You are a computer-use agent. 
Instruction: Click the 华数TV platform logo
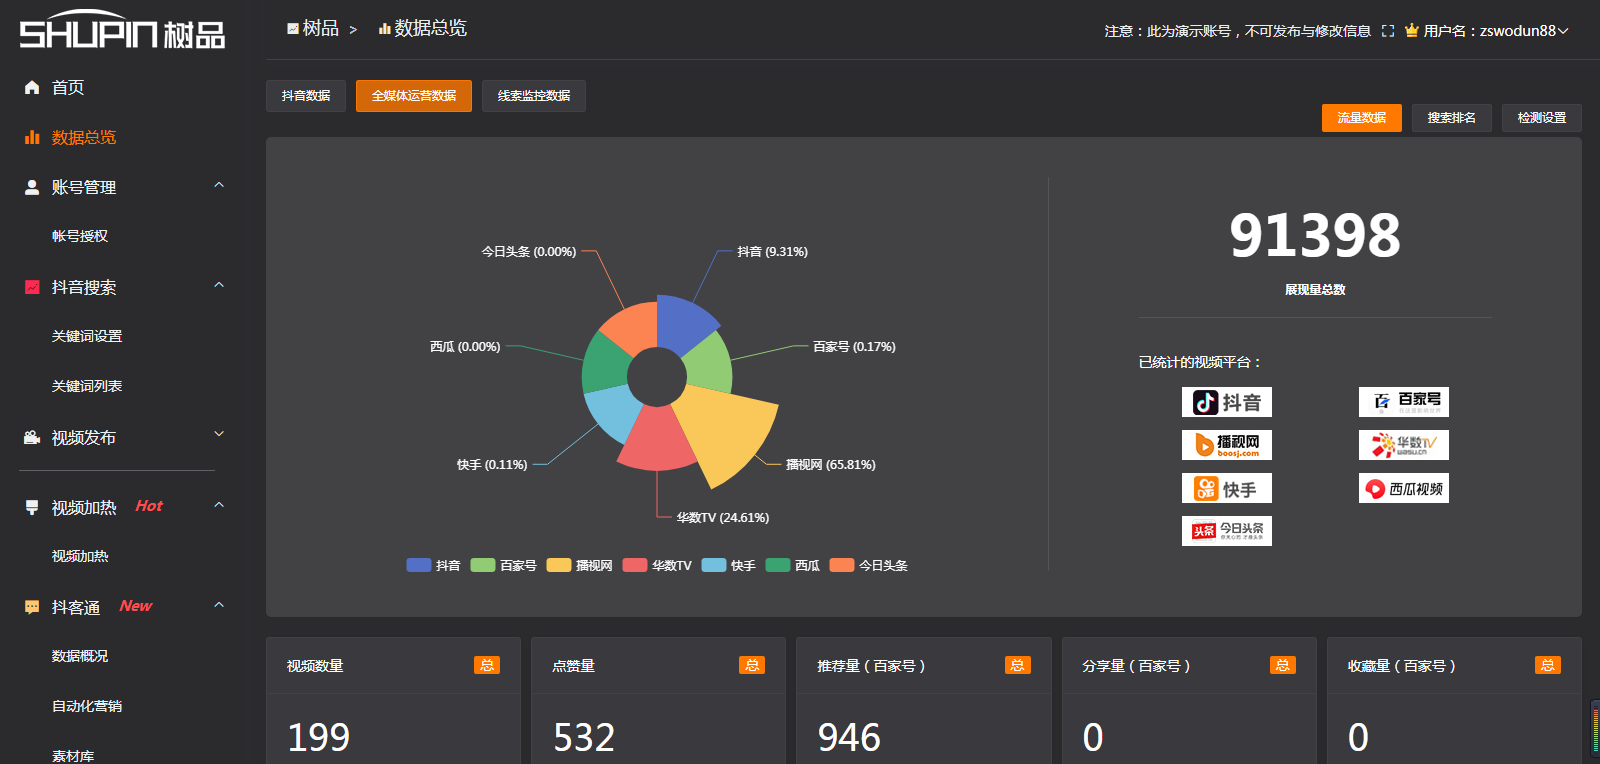(x=1404, y=445)
